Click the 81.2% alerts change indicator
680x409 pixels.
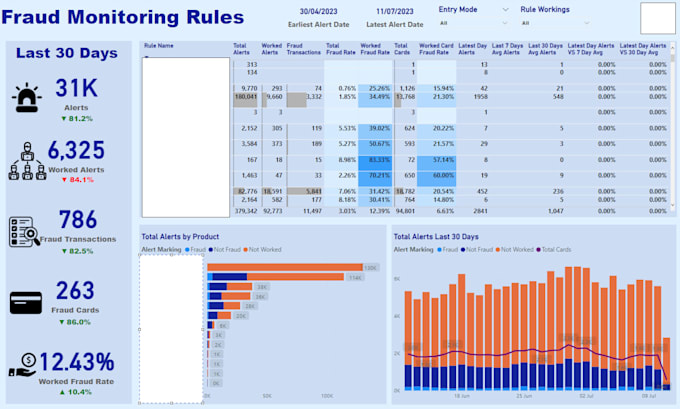(77, 118)
